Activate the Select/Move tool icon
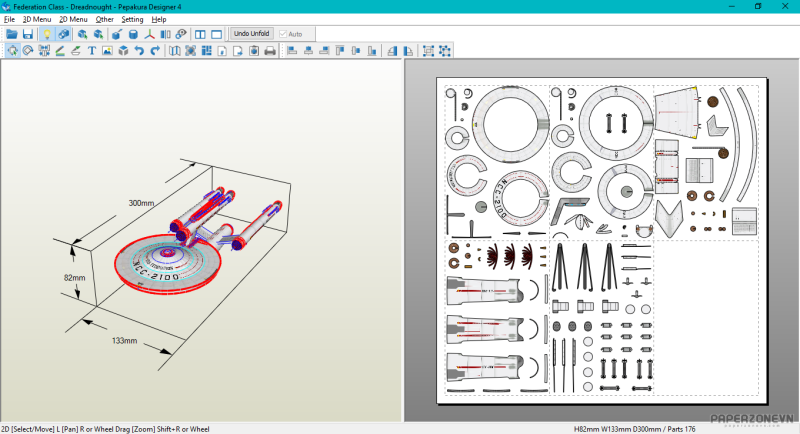Screen dimensions: 800x434 [12, 51]
